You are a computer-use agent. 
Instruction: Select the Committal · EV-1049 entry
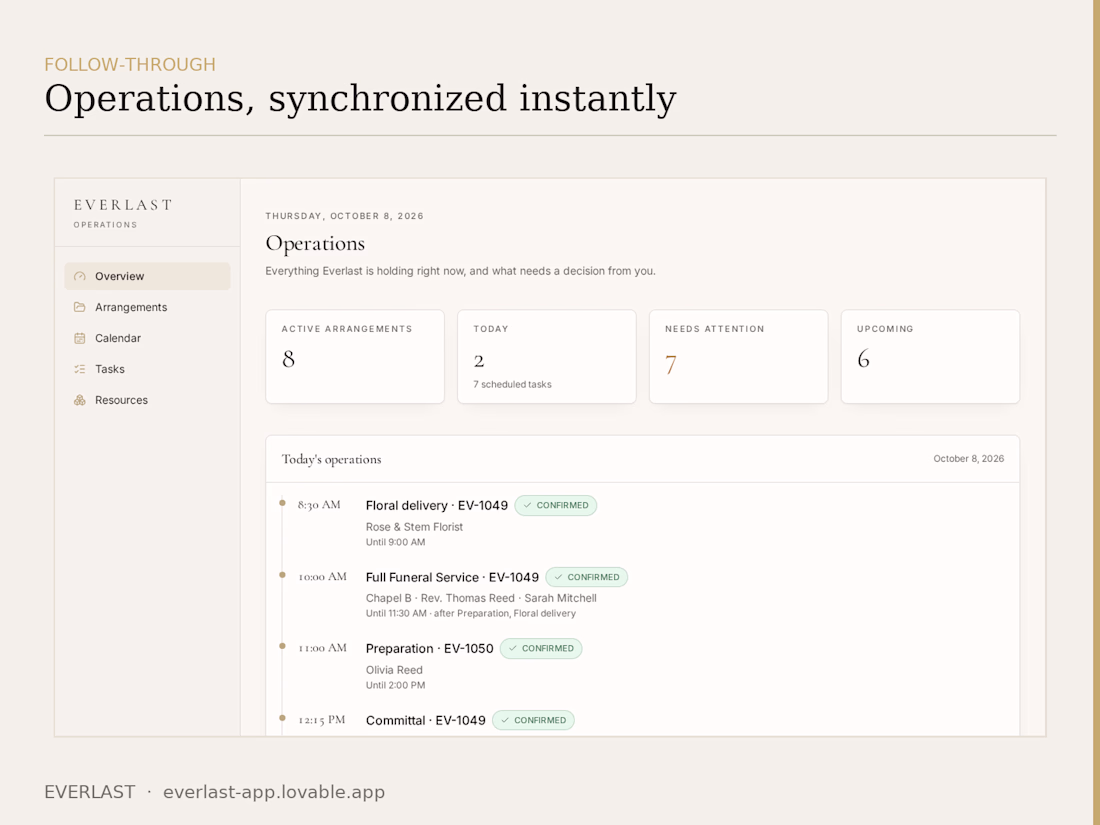(426, 720)
